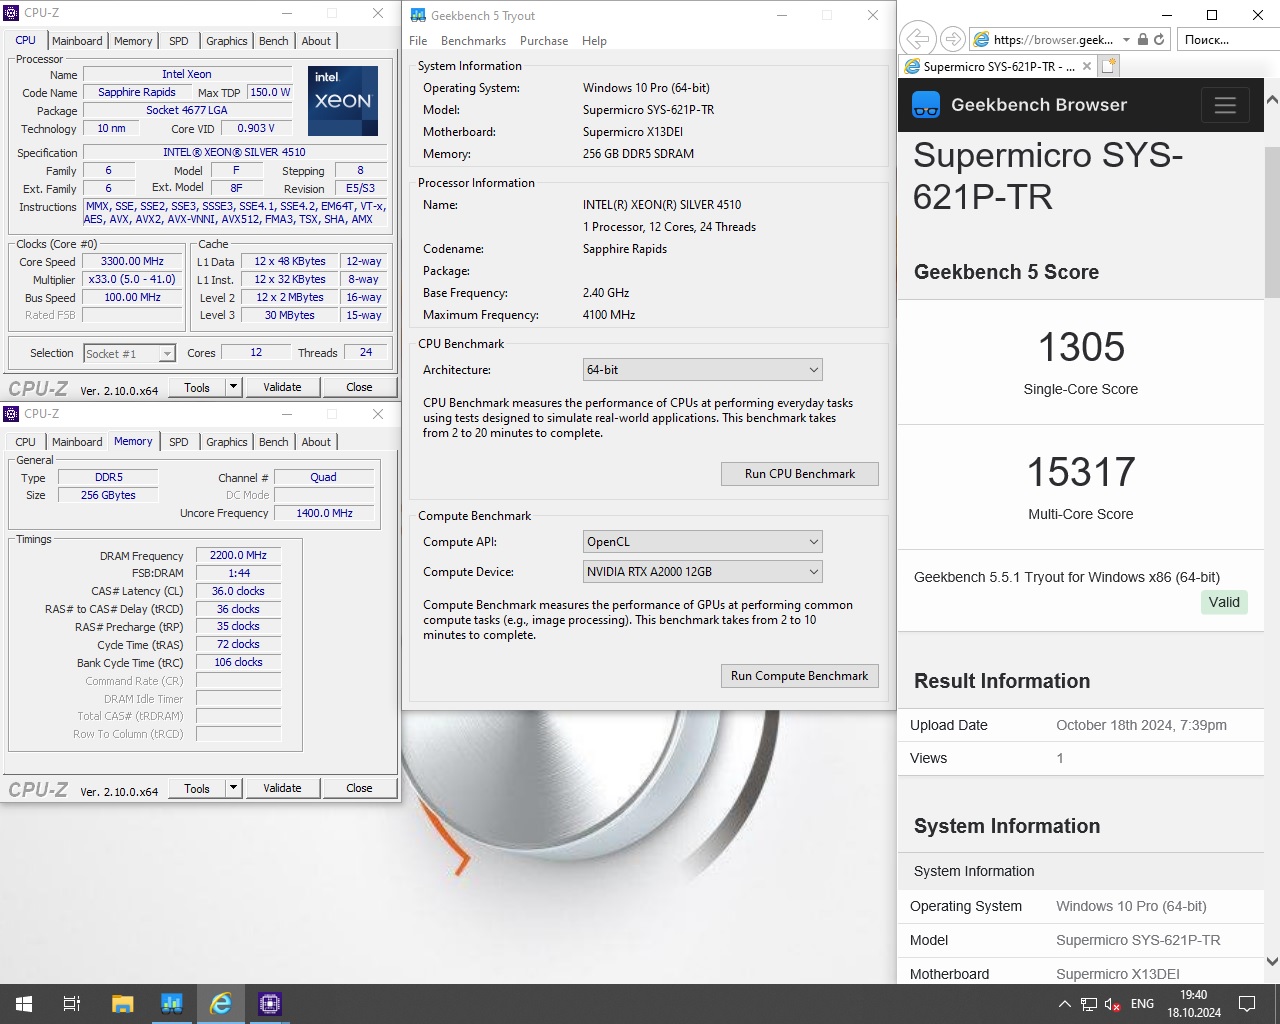Switch to Bench tab in top CPU-Z
The height and width of the screenshot is (1024, 1280).
click(x=274, y=41)
